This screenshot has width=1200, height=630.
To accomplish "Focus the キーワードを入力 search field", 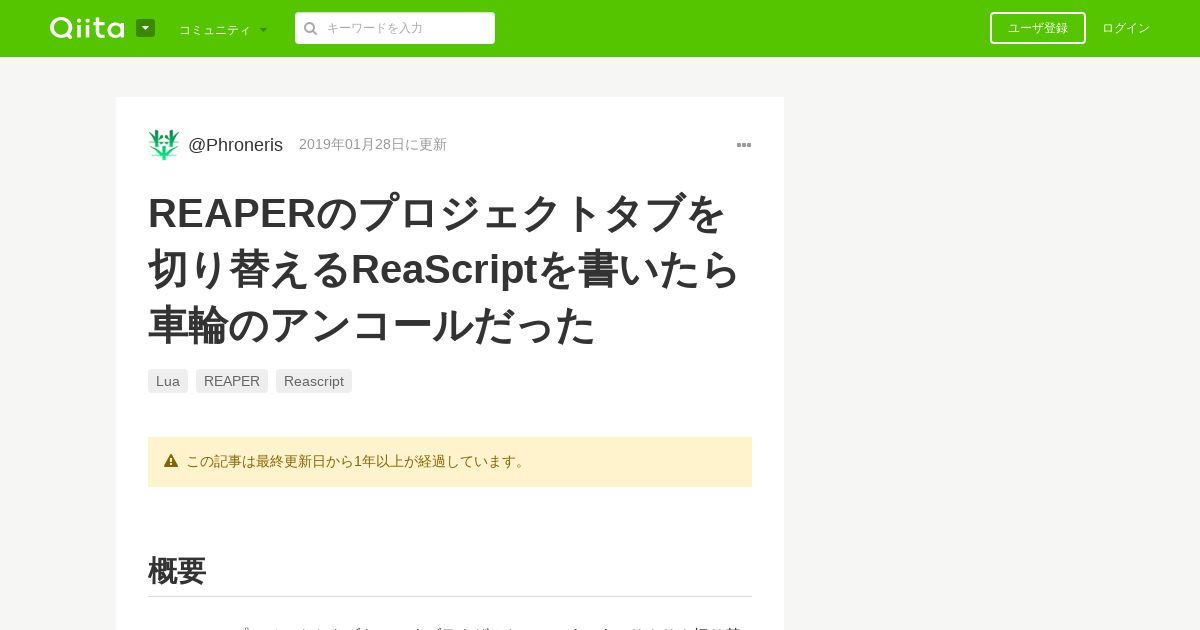I will tap(395, 28).
